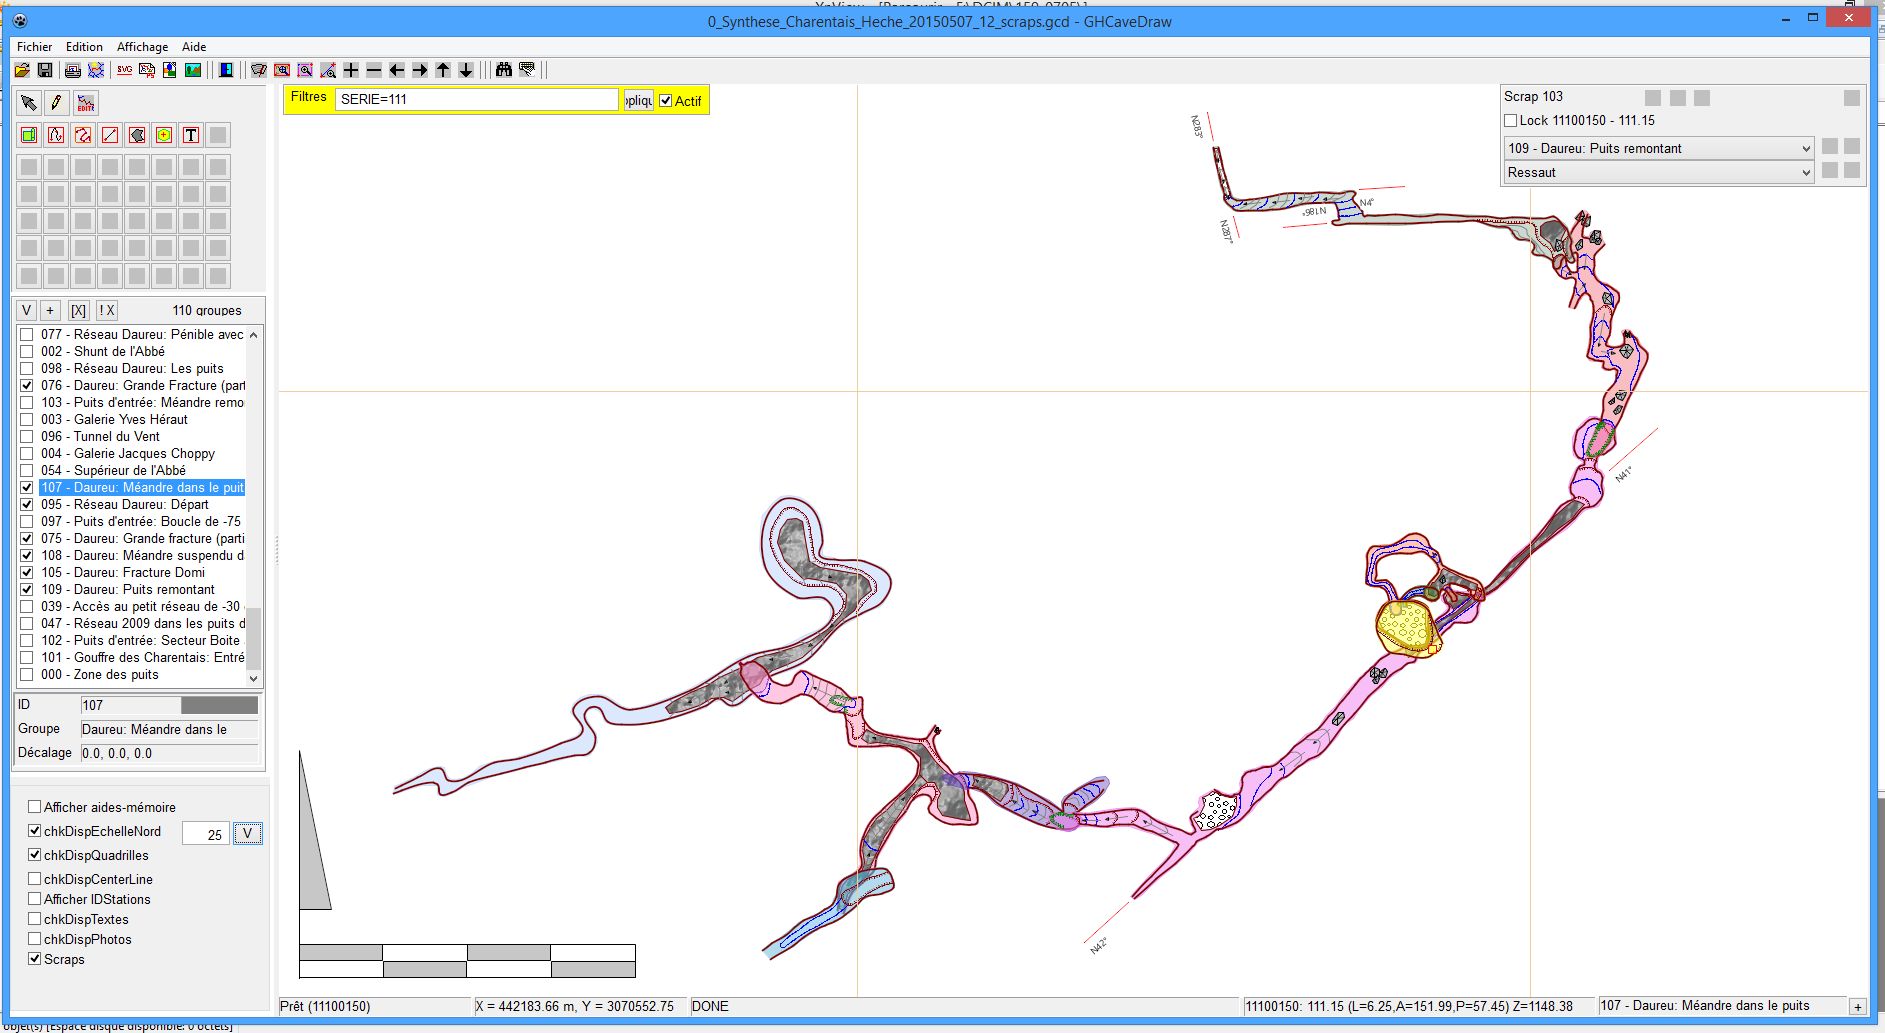Pan right with right arrow icon
Image resolution: width=1885 pixels, height=1033 pixels.
coord(420,70)
